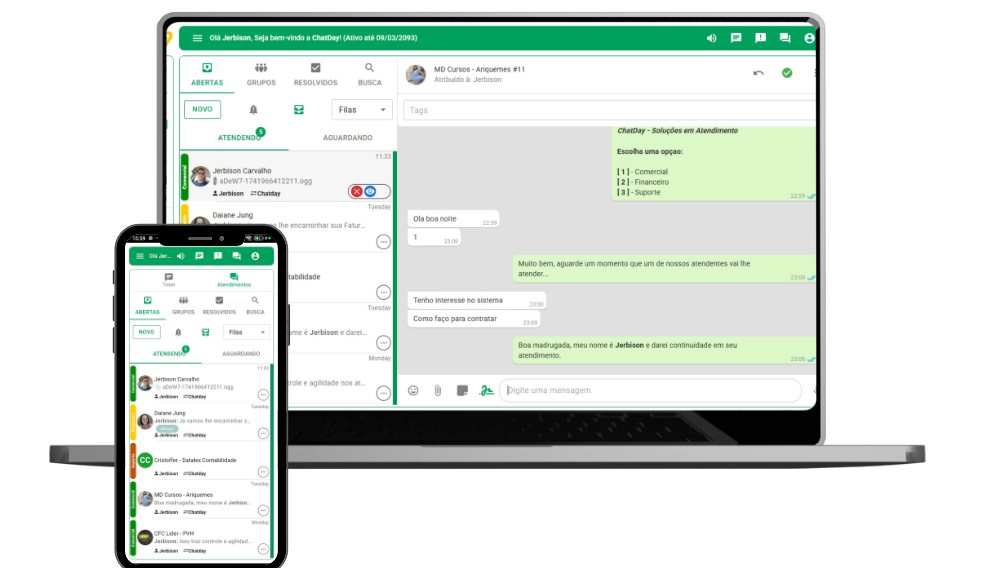The height and width of the screenshot is (568, 983).
Task: Toggle the eye icon on Jerbison Carvalho ticket
Action: [370, 191]
